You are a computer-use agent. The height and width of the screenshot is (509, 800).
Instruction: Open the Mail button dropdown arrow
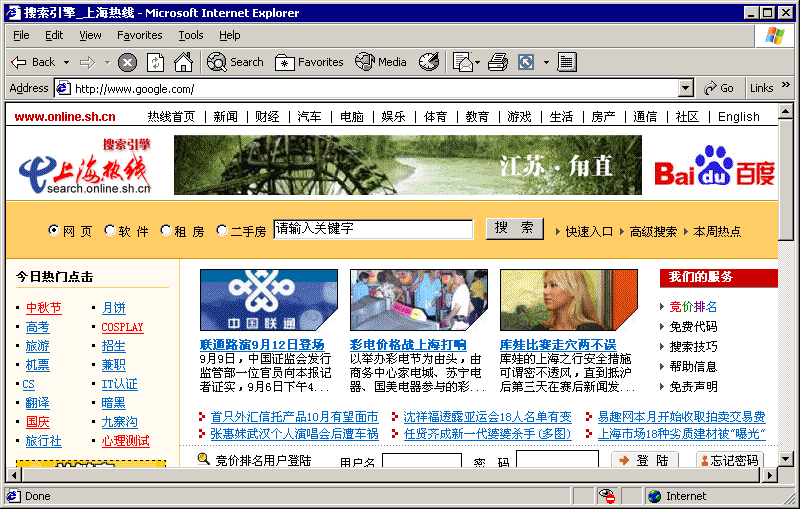[478, 62]
